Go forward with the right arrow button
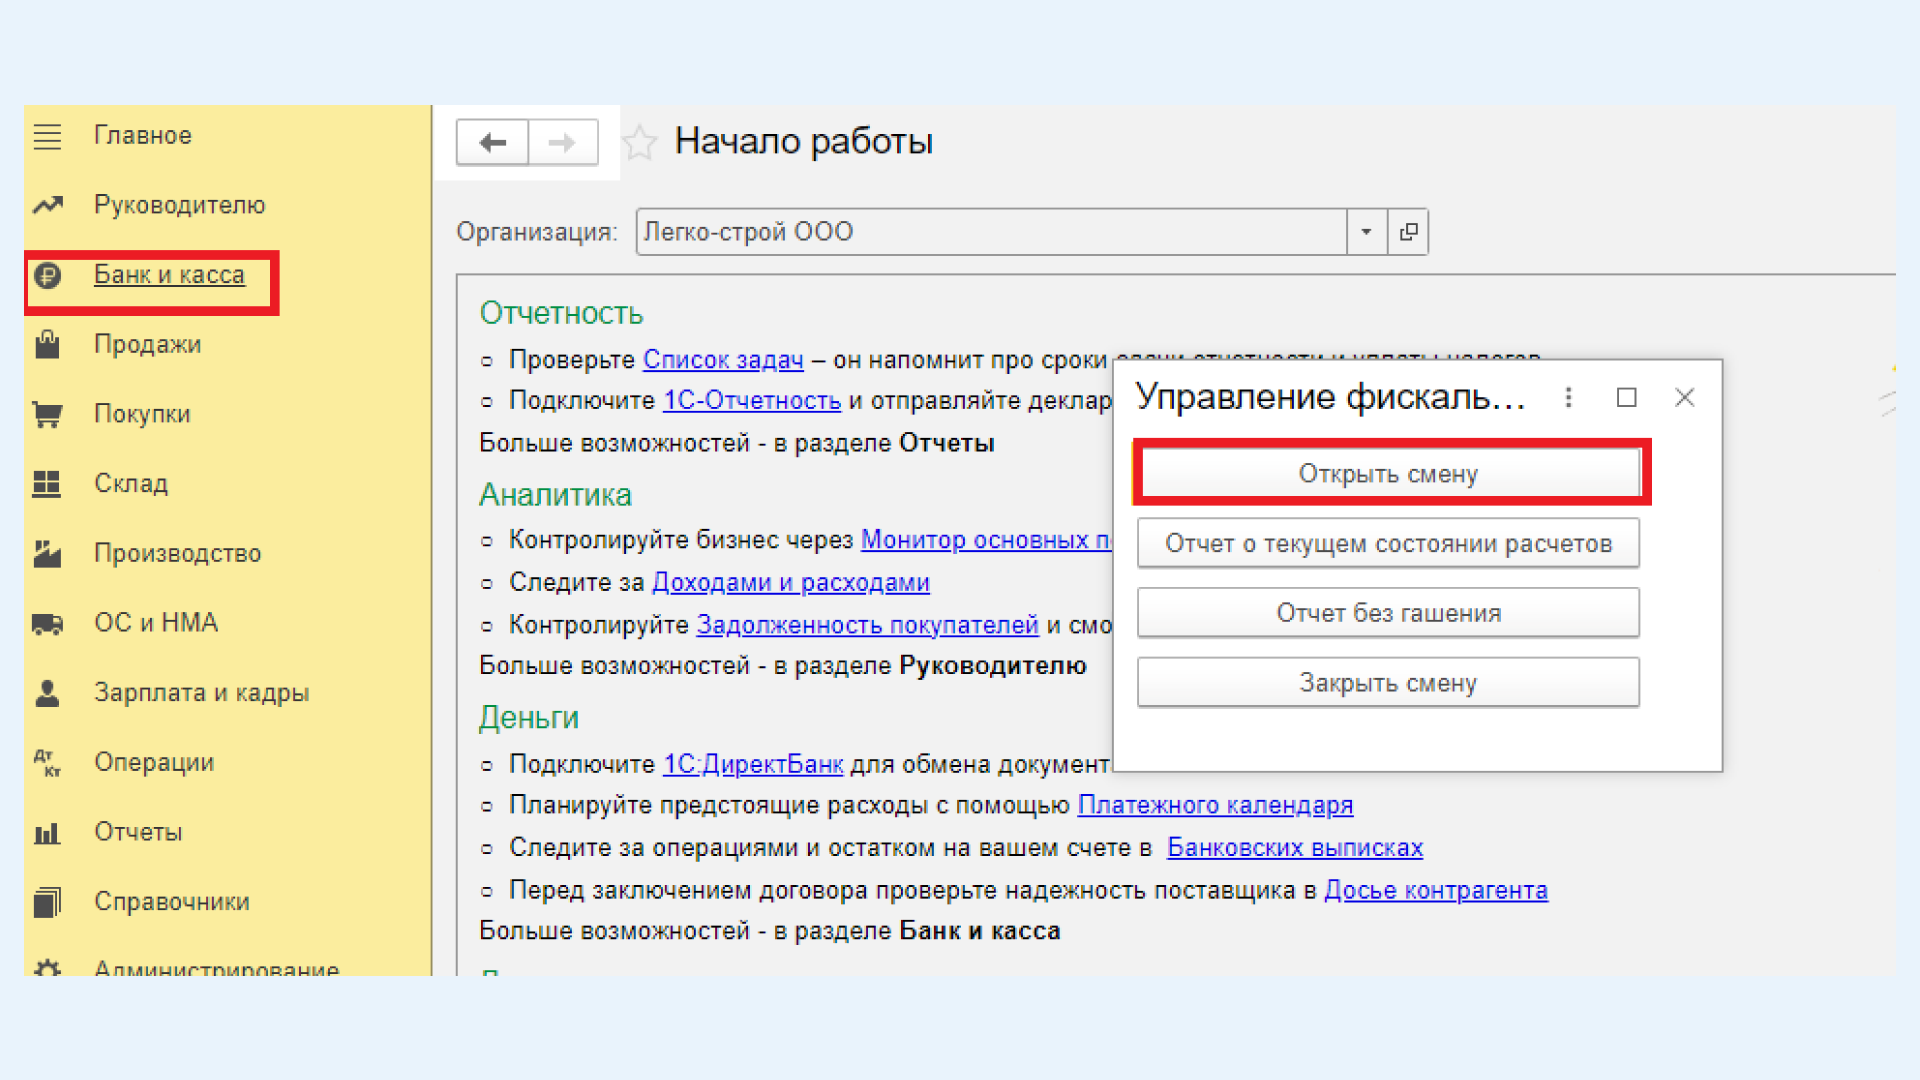 click(x=563, y=143)
